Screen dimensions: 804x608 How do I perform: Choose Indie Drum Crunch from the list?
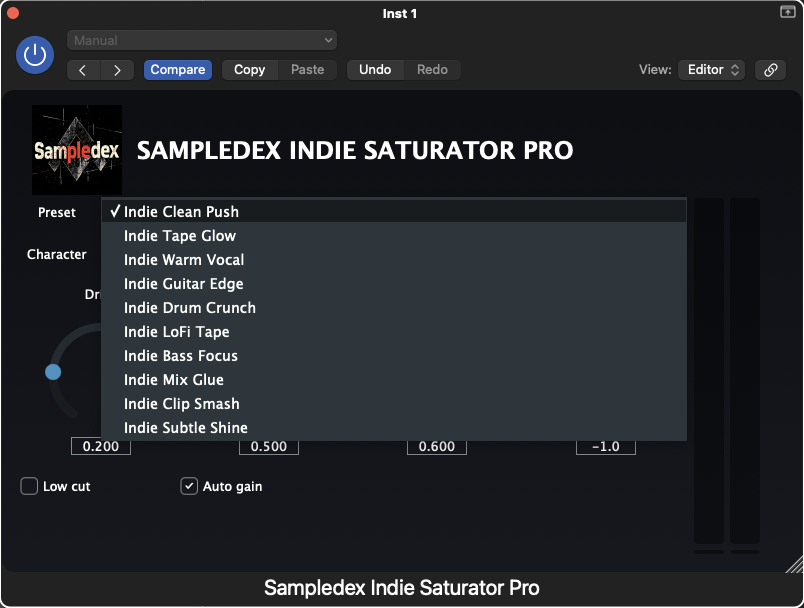[x=189, y=307]
